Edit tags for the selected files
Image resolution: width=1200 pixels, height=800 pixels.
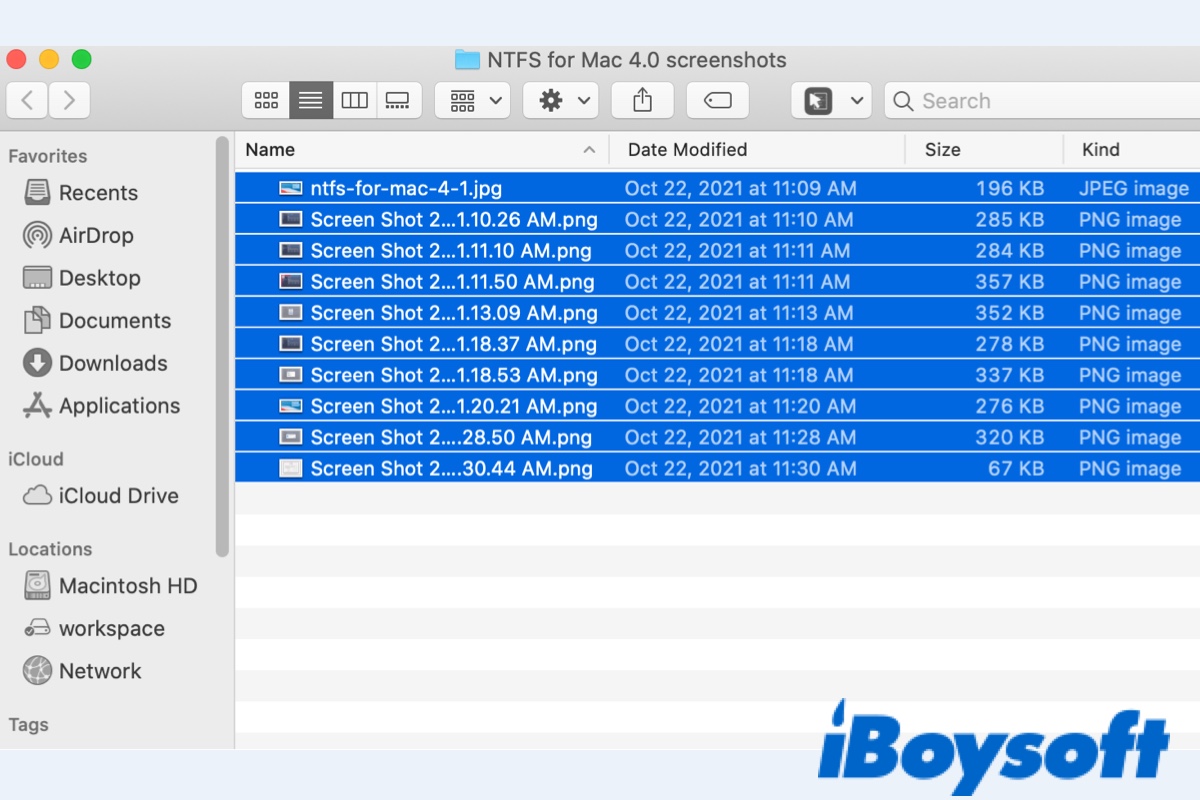(717, 100)
